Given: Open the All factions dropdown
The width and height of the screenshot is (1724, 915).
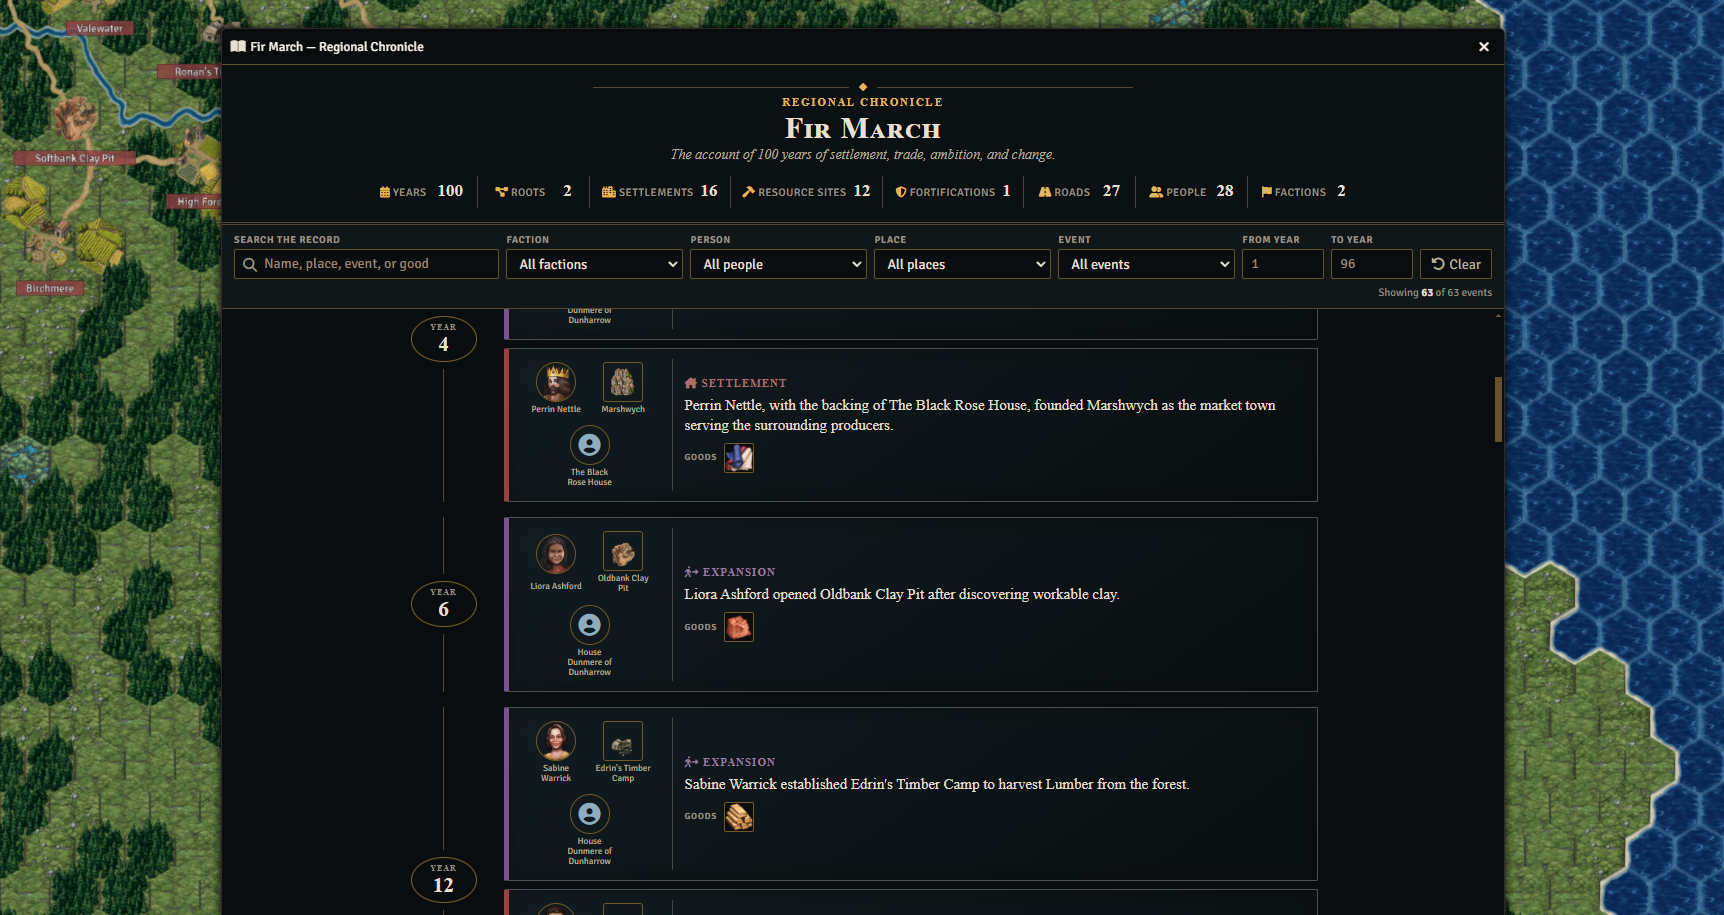Looking at the screenshot, I should click(594, 264).
